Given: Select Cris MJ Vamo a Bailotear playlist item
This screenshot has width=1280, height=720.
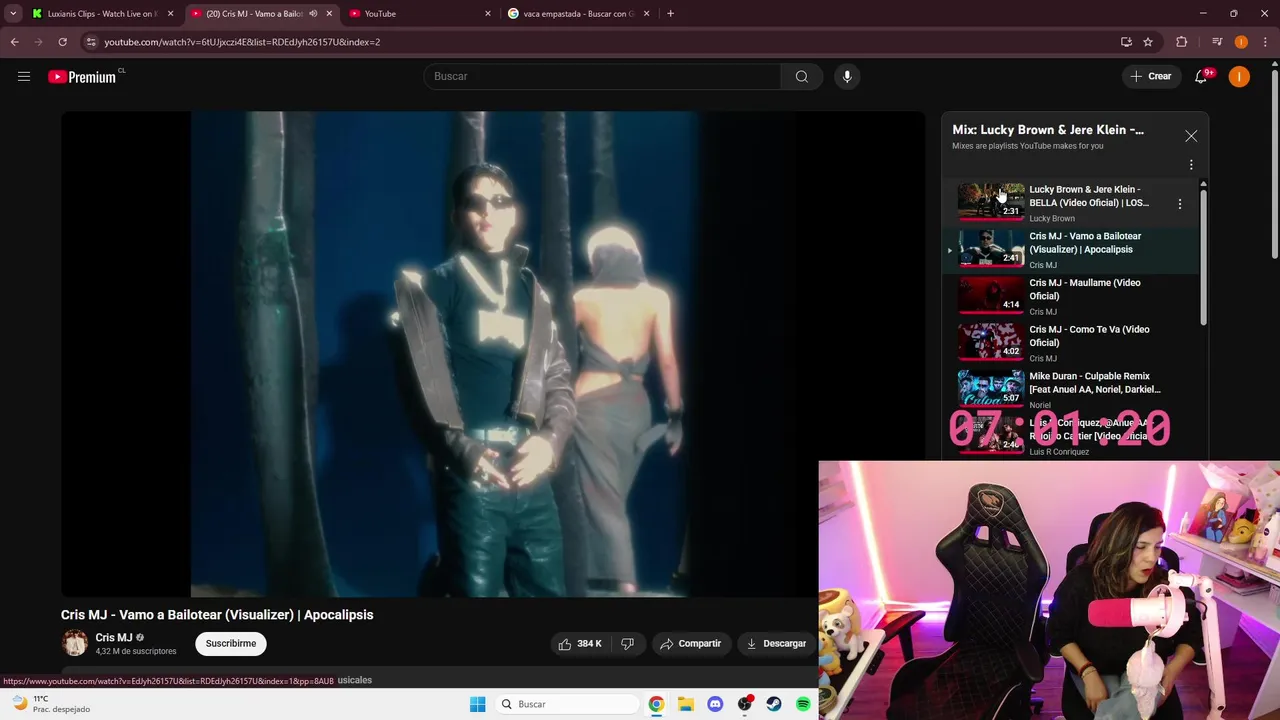Looking at the screenshot, I should [1072, 249].
